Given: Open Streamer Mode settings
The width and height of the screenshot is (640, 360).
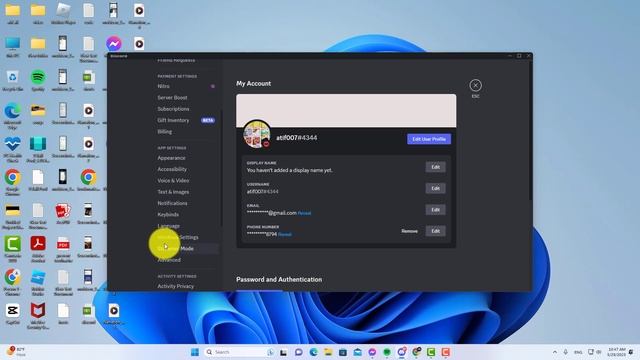Looking at the screenshot, I should pyautogui.click(x=186, y=249).
